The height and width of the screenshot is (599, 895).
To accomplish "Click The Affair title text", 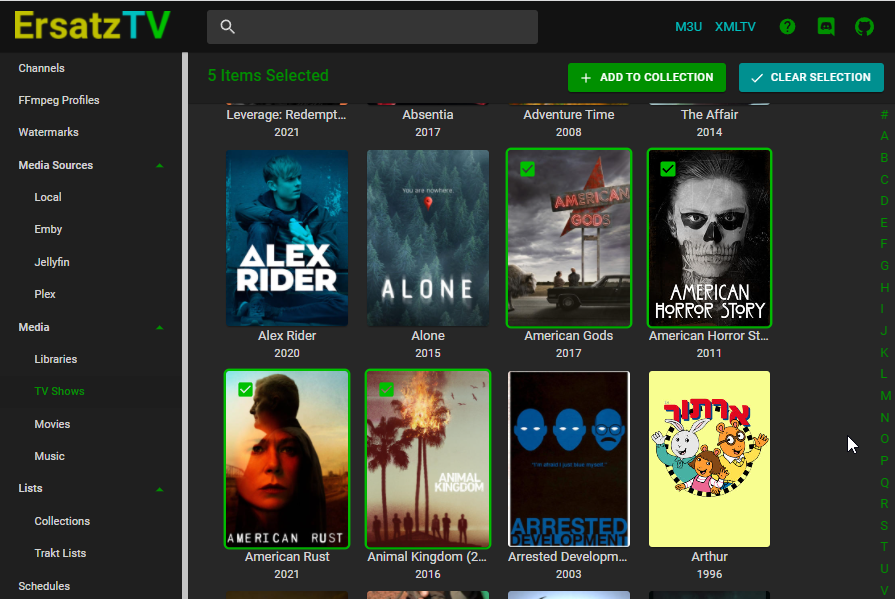I will (x=709, y=115).
